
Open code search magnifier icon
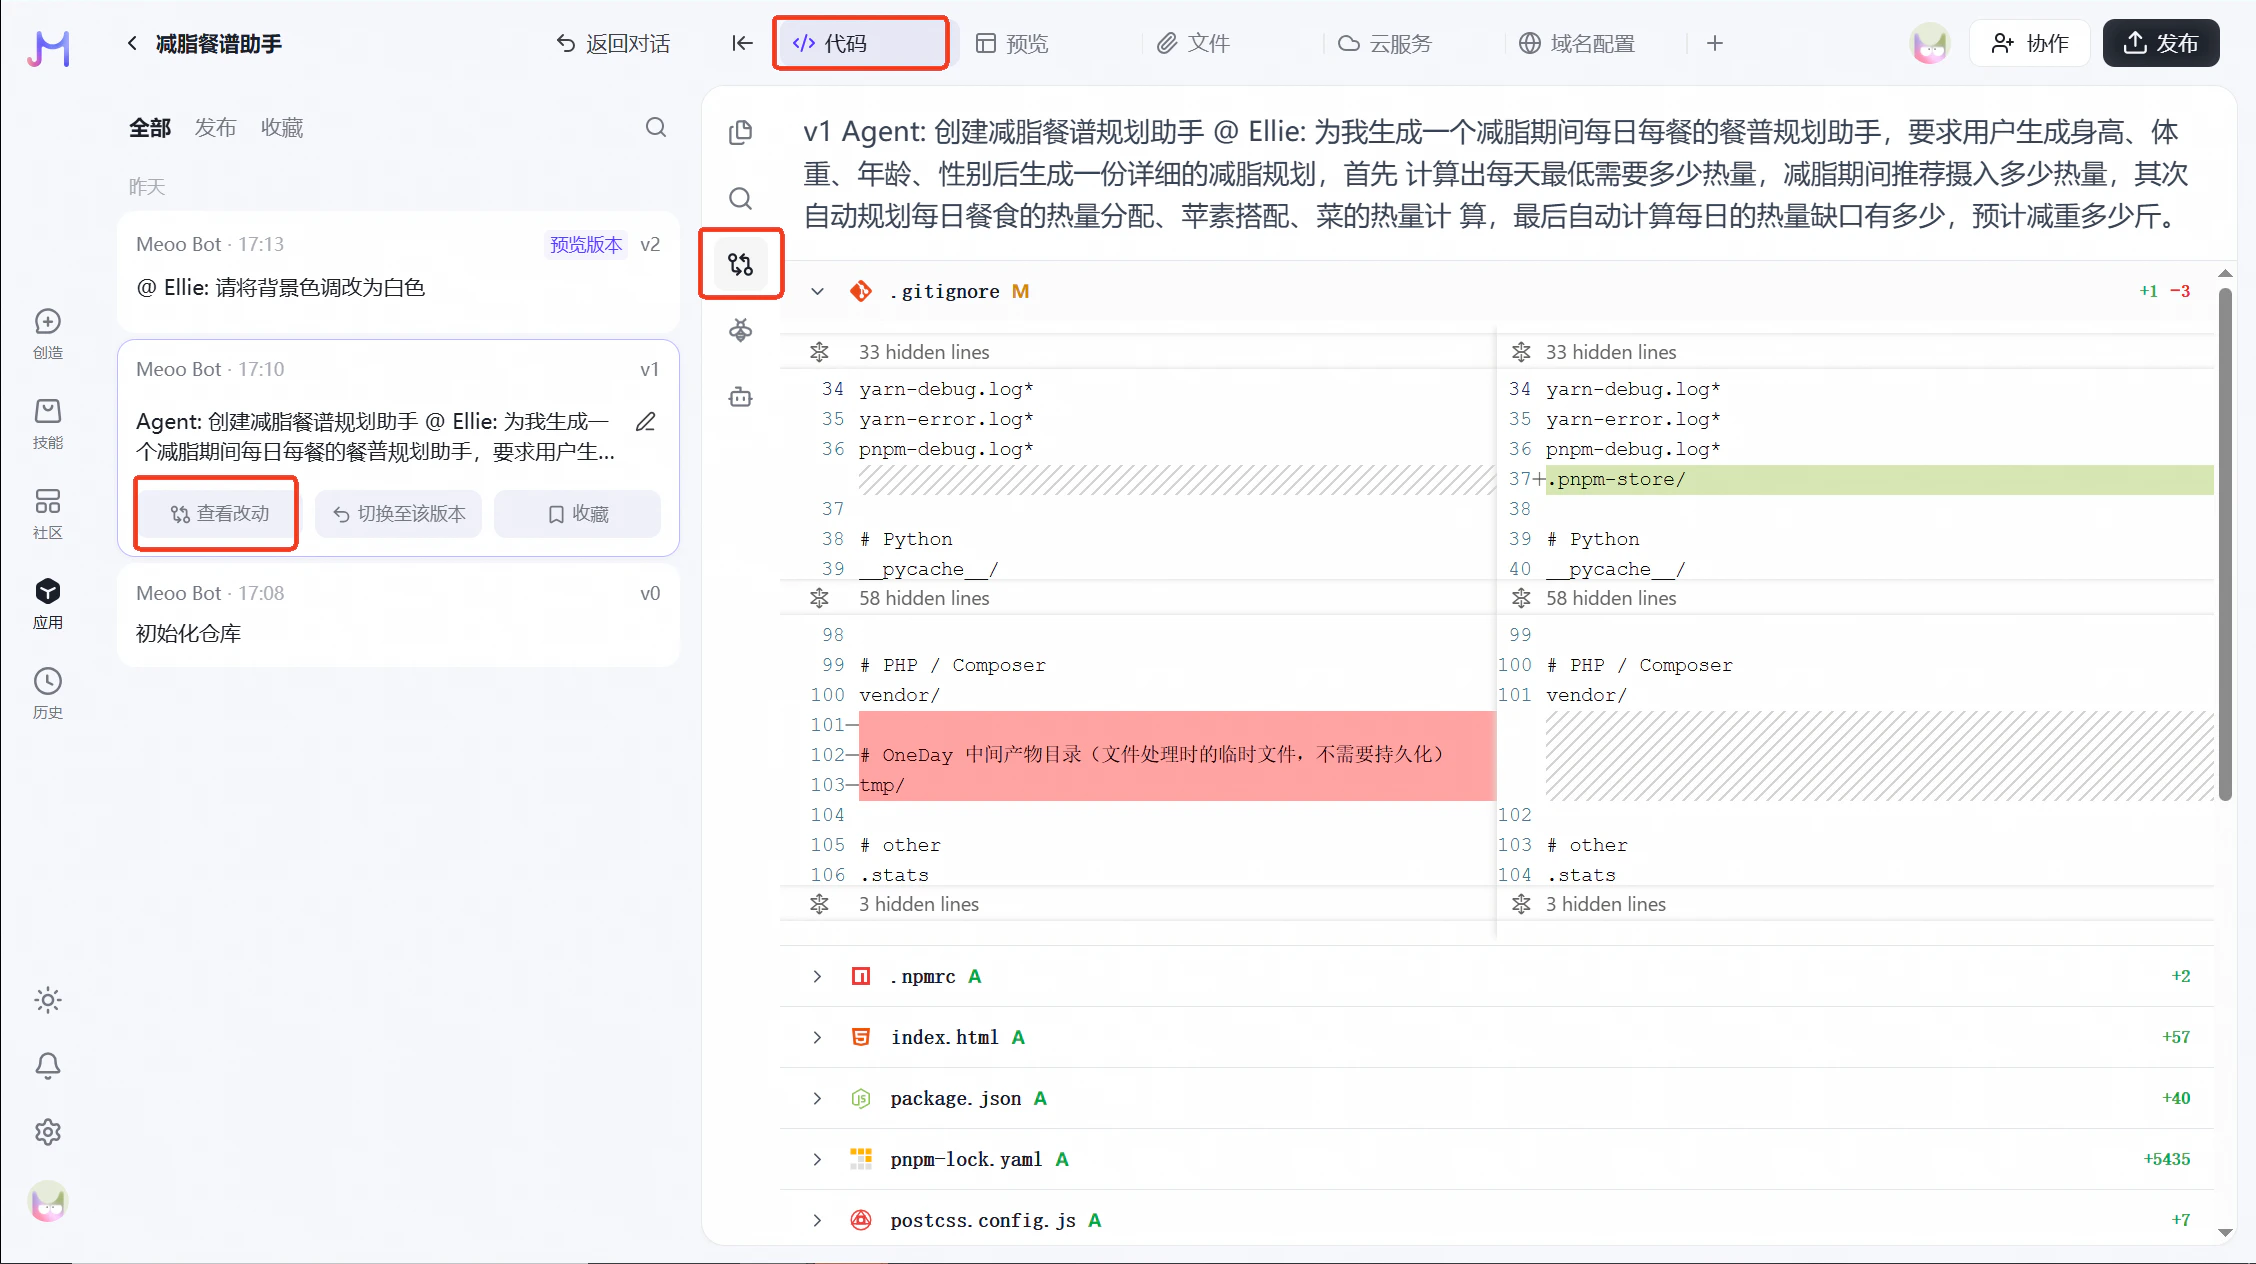click(740, 198)
